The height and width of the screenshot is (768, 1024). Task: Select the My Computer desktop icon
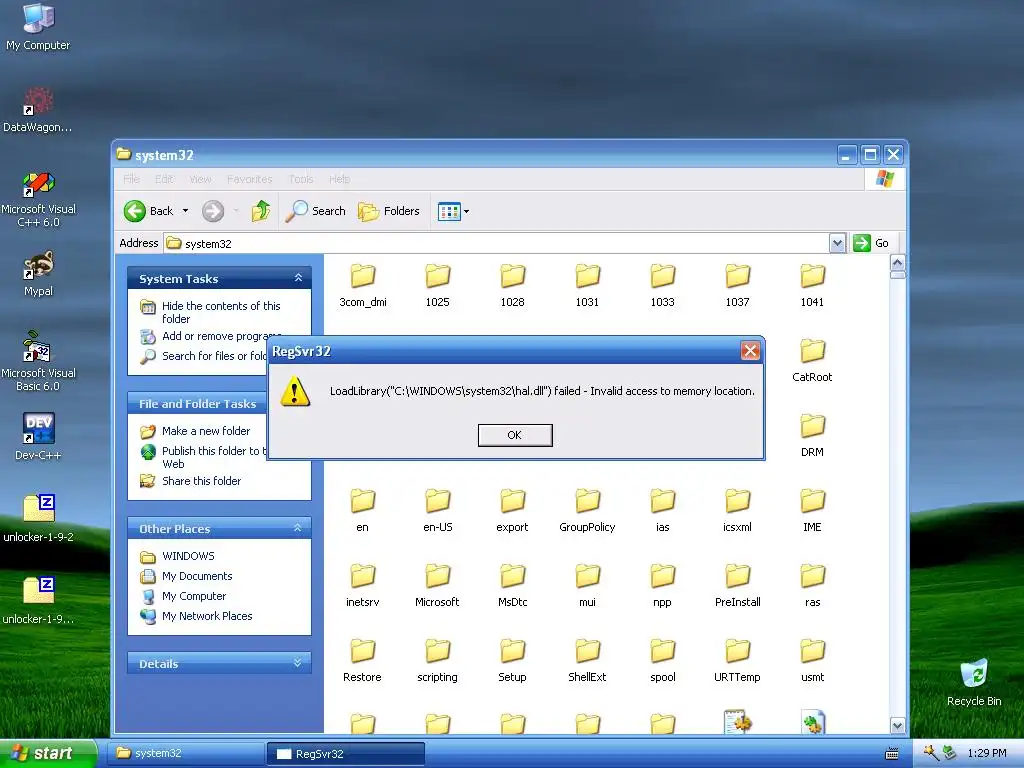coord(38,27)
